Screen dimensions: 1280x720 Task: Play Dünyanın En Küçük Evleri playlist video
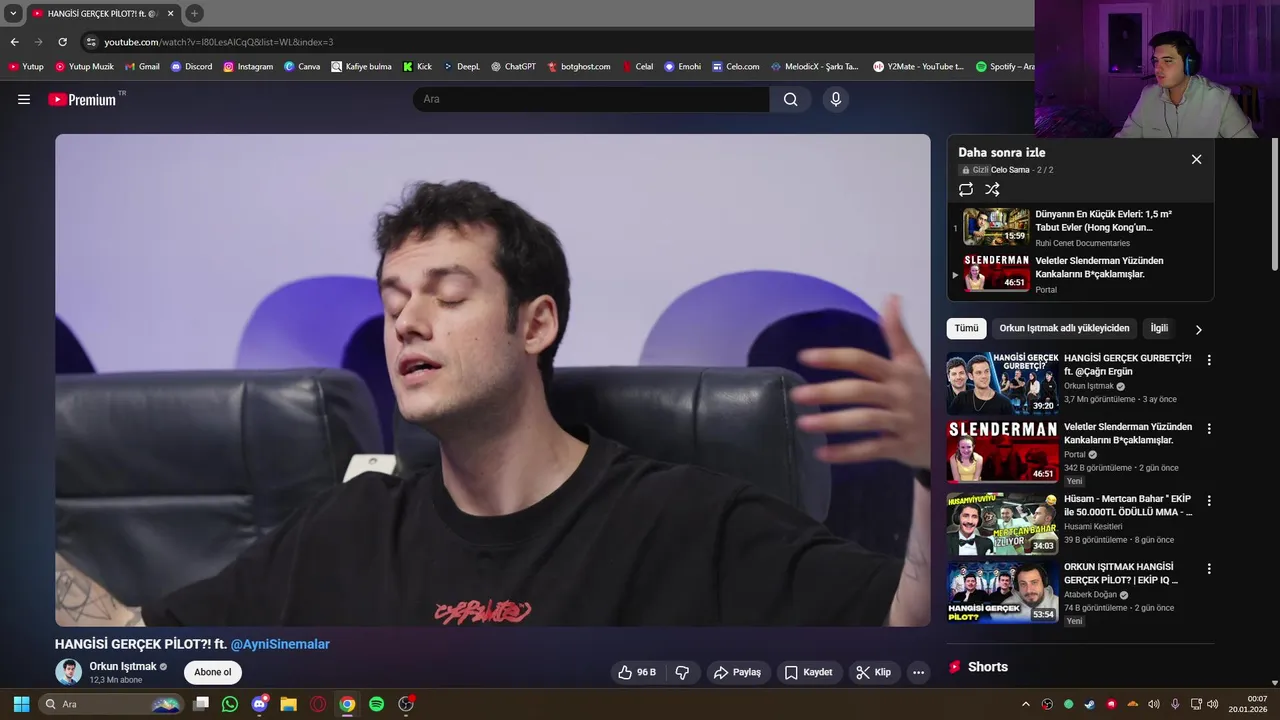point(1080,227)
